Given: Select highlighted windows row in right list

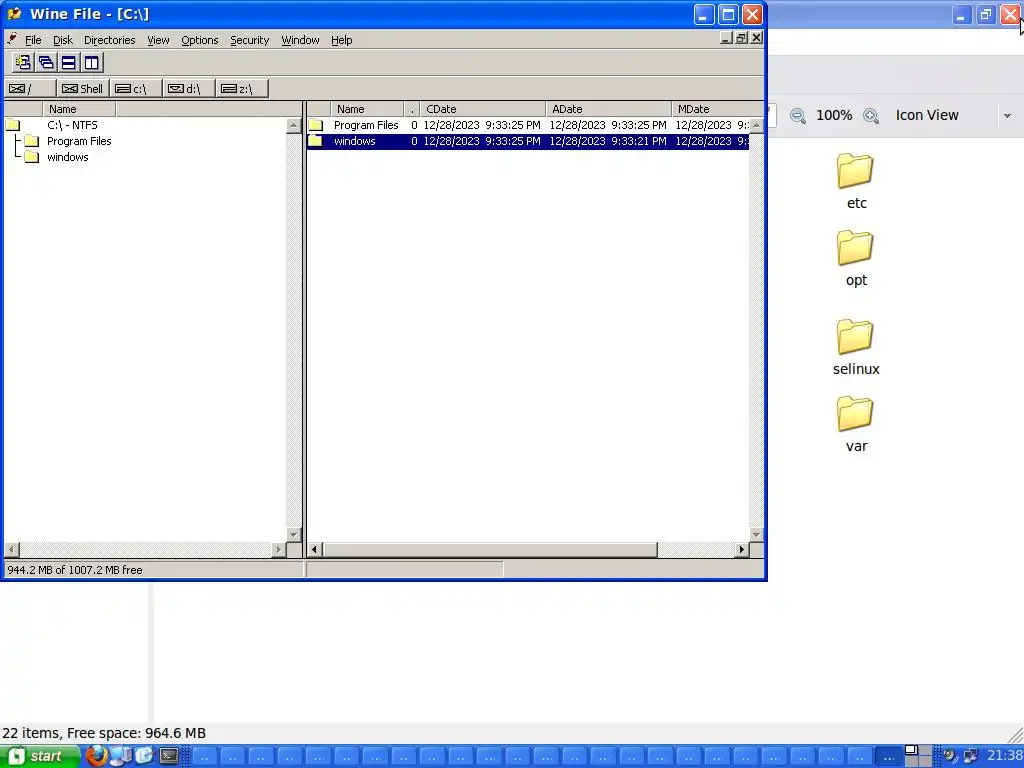Looking at the screenshot, I should (528, 141).
